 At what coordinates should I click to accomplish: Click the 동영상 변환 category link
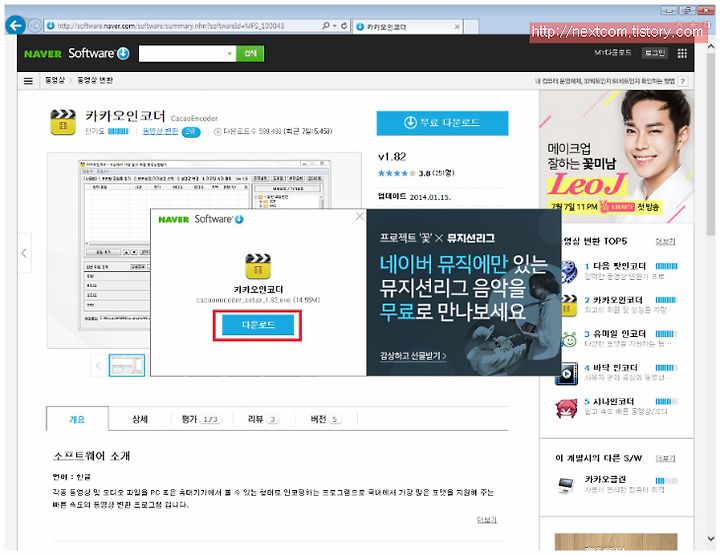pyautogui.click(x=160, y=131)
